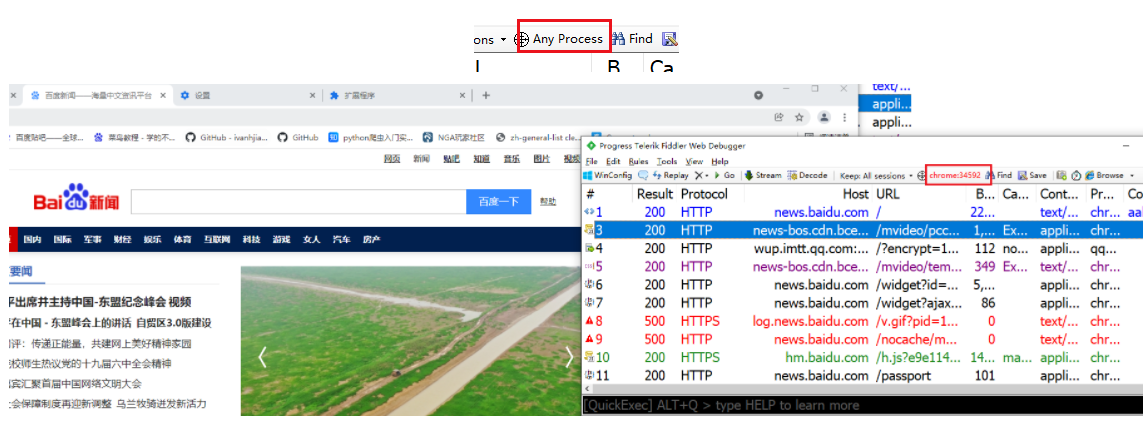The image size is (1144, 439).
Task: Open Fiddler Help menu
Action: [719, 161]
